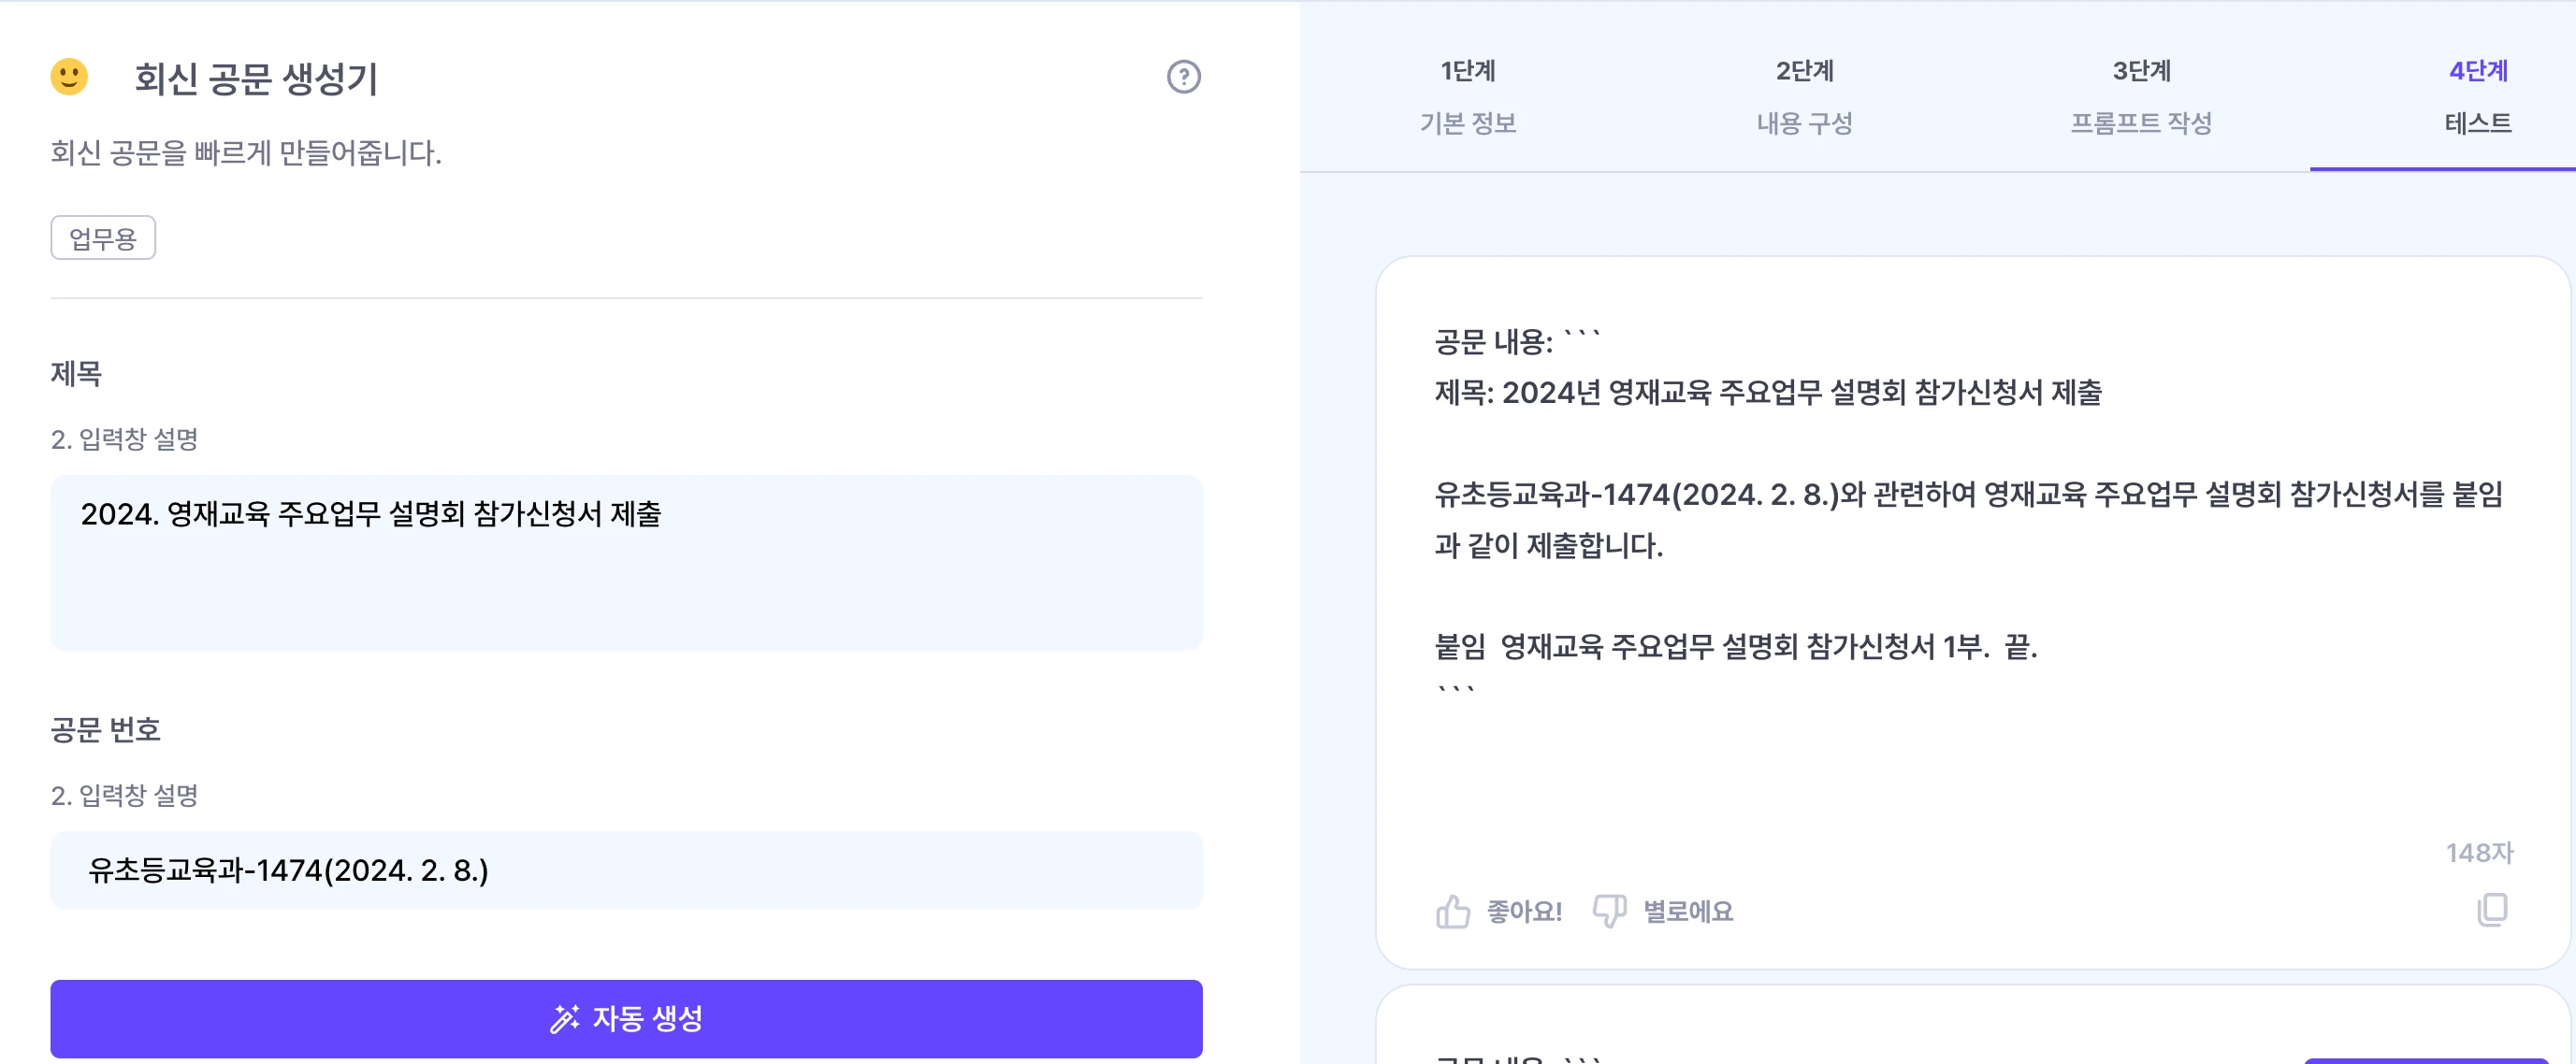
Task: Select the 4단계 테스트 tab
Action: (2477, 97)
